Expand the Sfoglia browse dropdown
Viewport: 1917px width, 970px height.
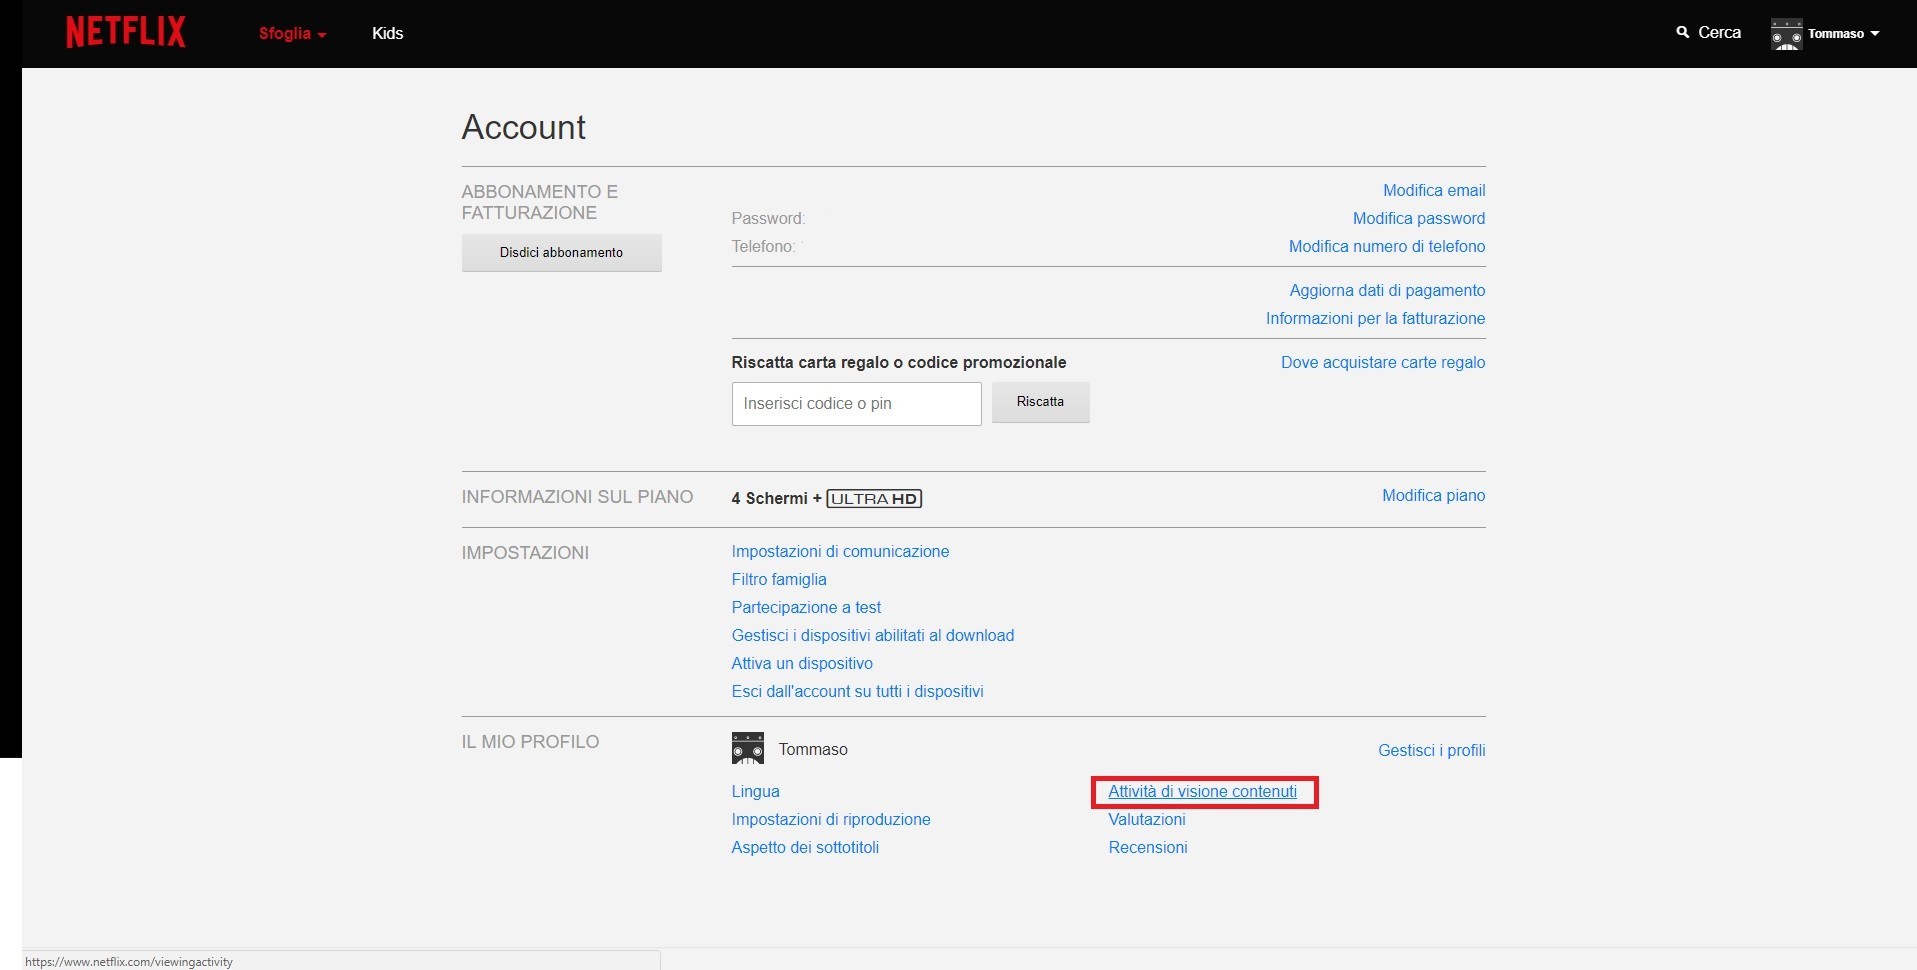click(292, 34)
